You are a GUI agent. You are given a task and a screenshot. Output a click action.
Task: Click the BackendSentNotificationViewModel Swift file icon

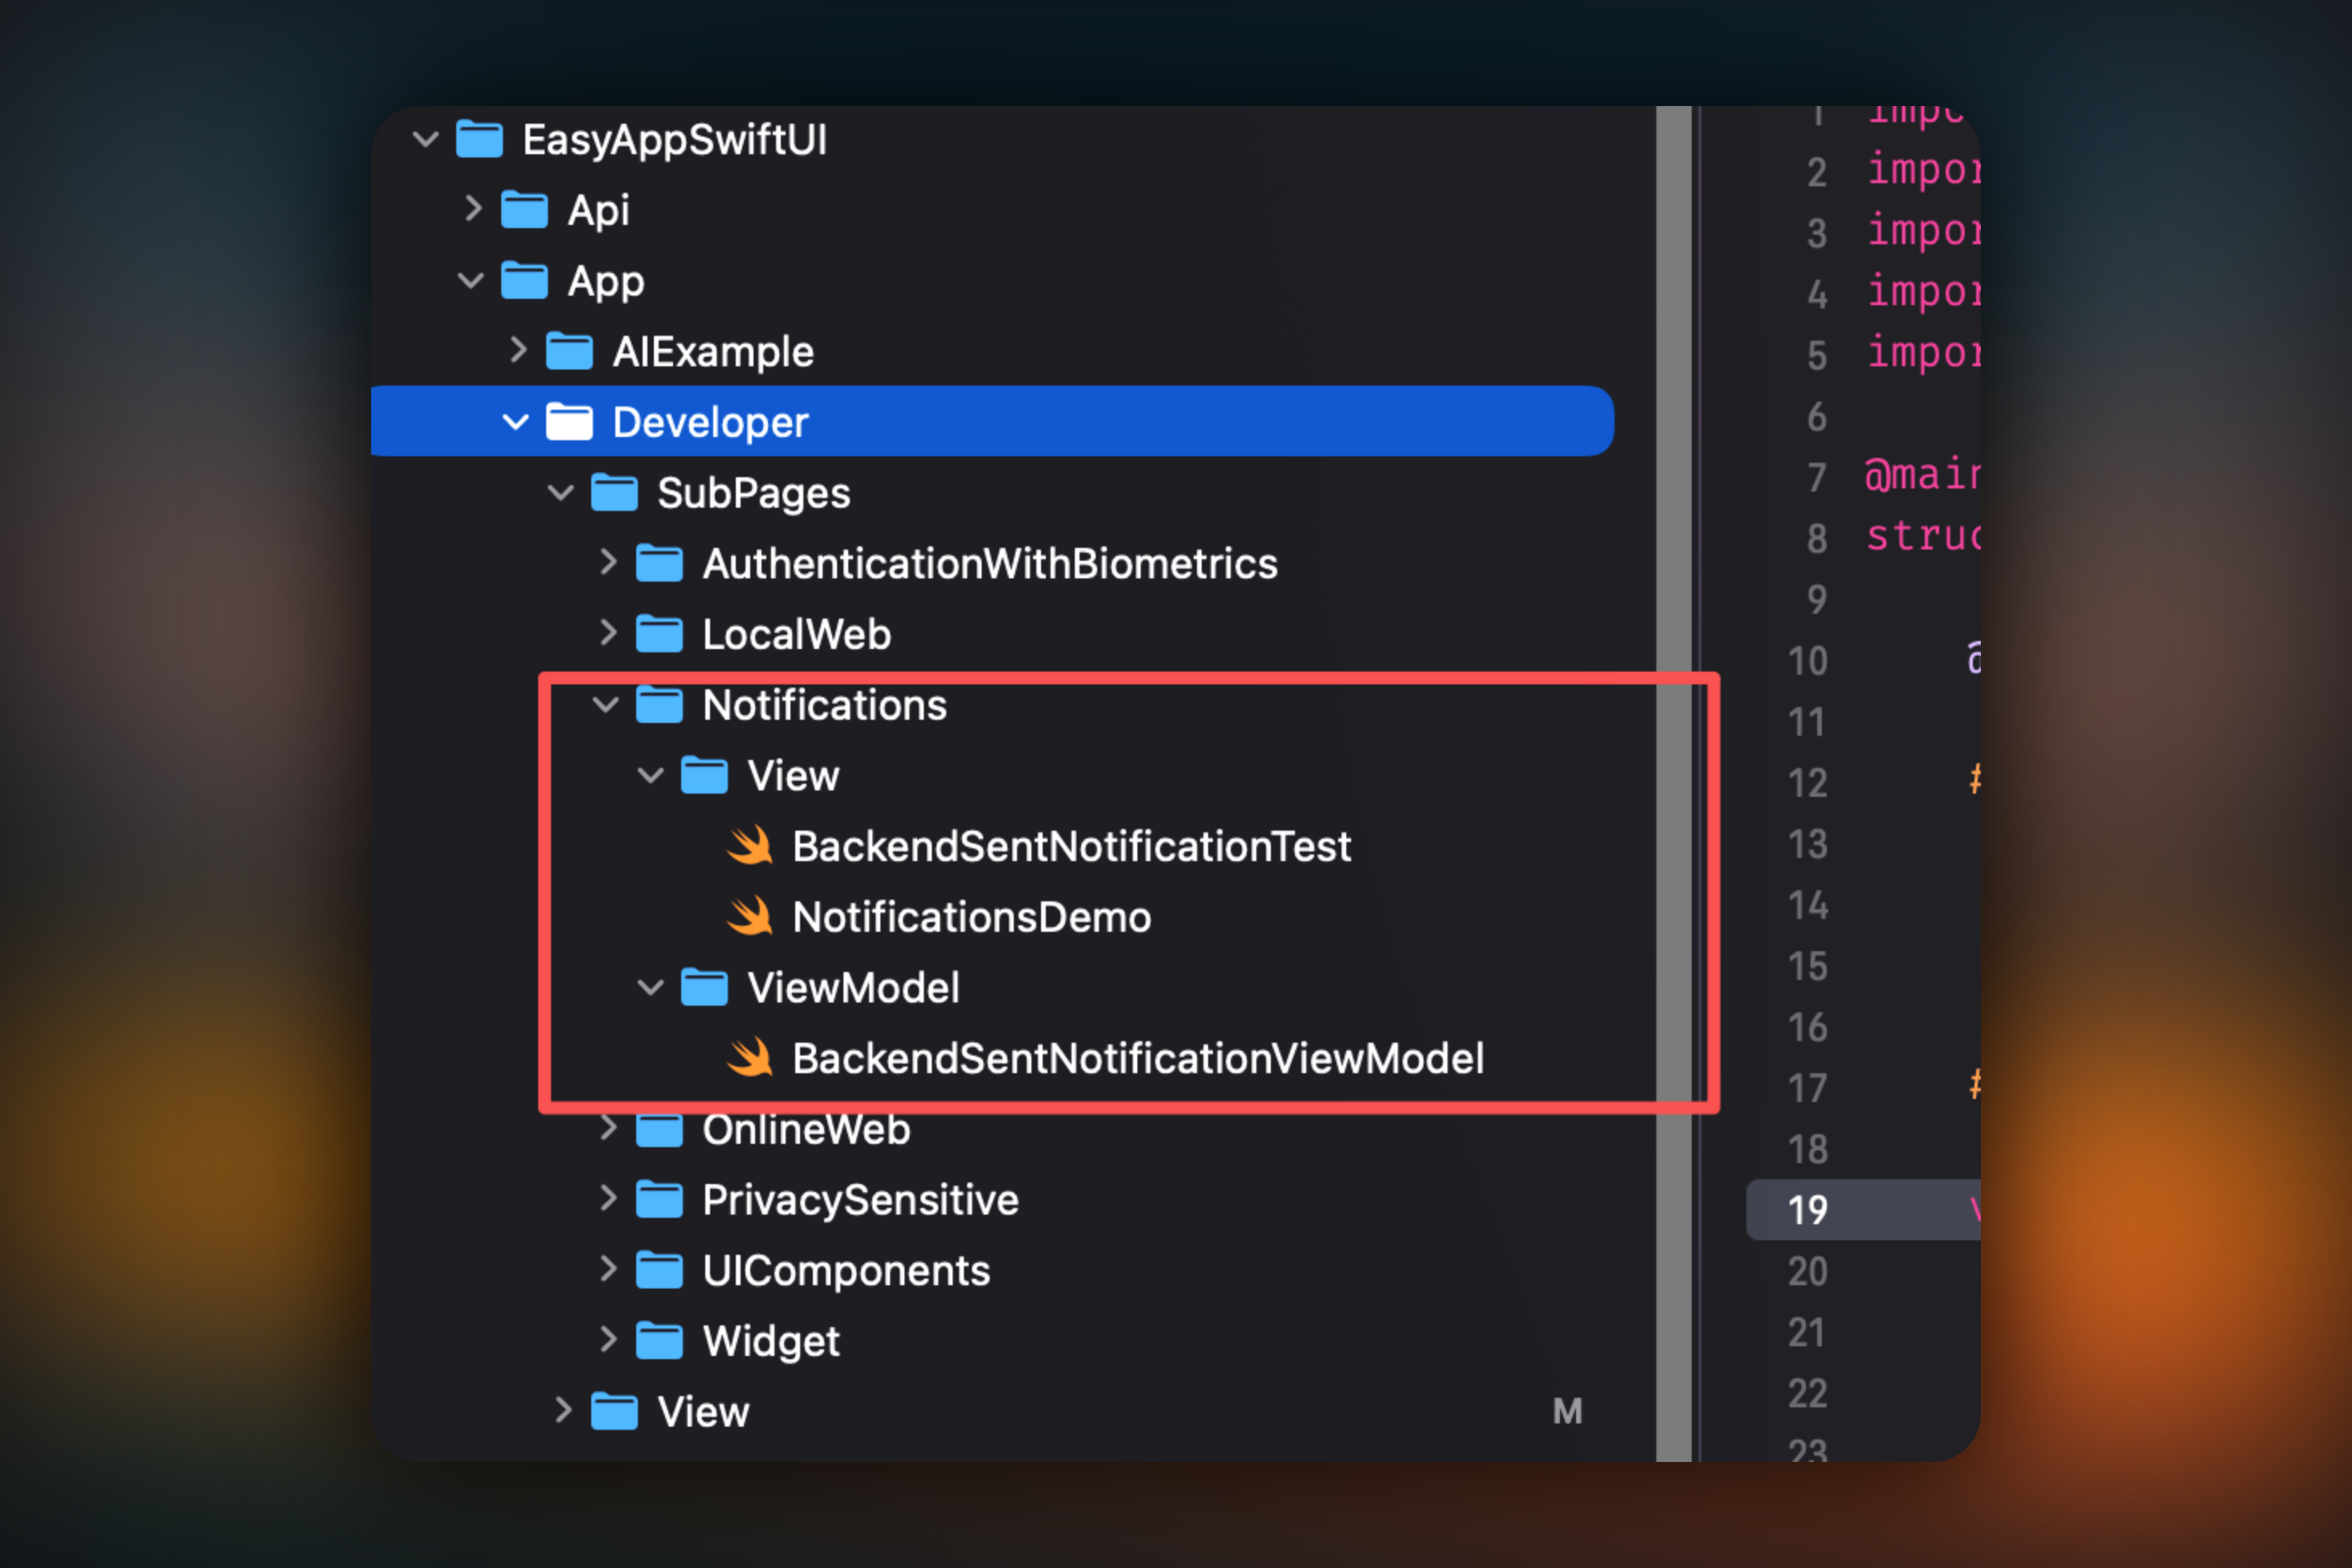point(749,1058)
